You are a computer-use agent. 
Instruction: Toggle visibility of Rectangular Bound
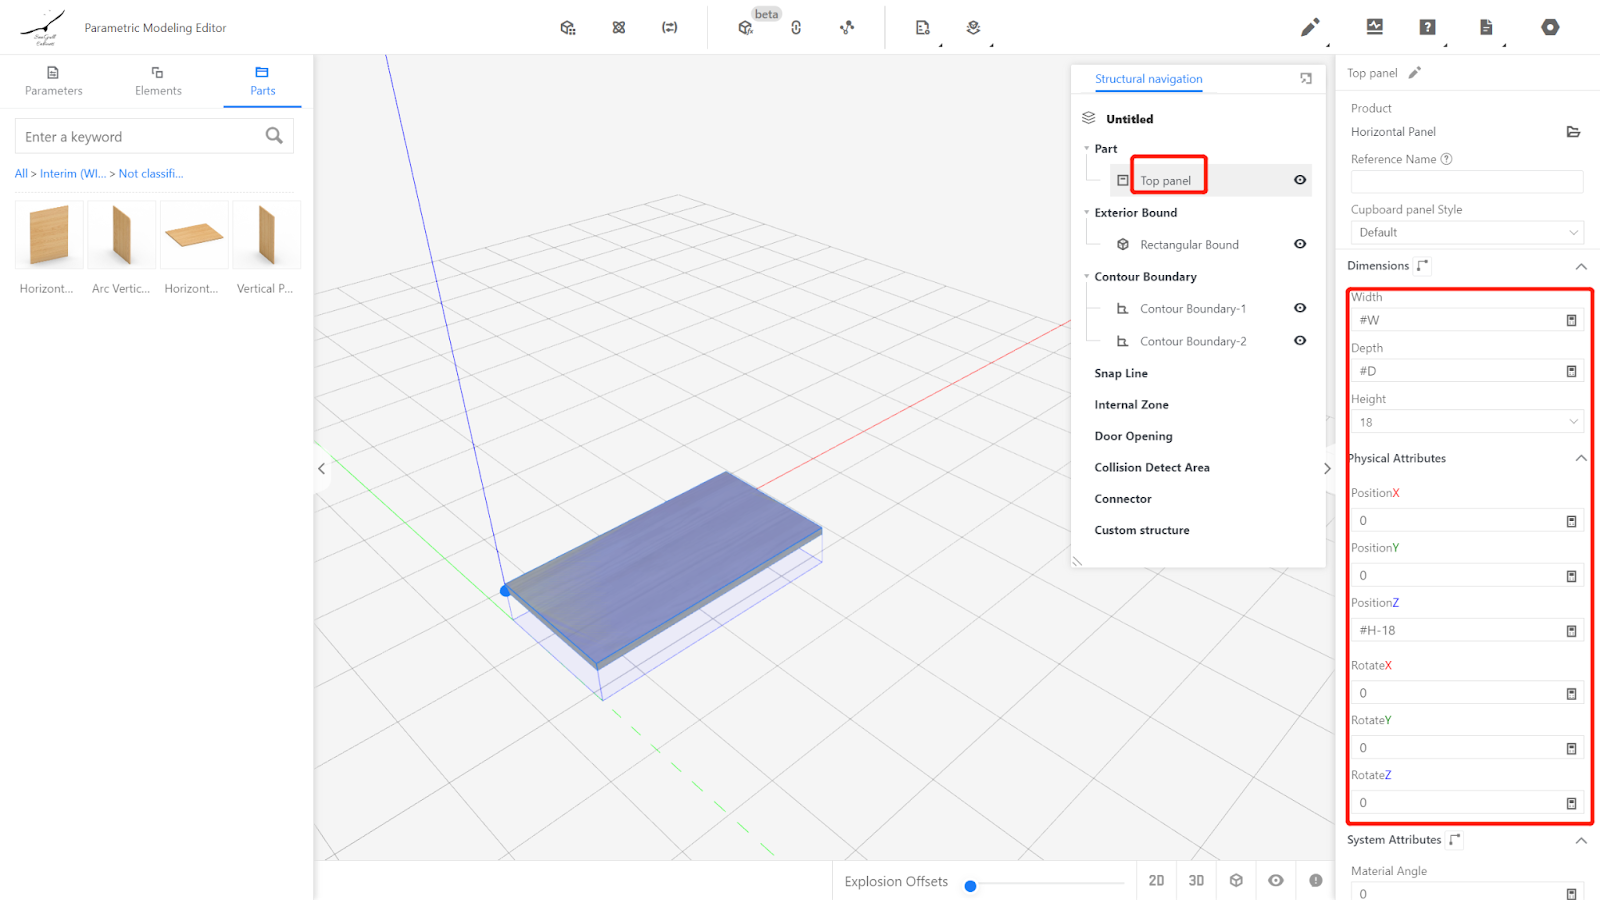pos(1300,244)
